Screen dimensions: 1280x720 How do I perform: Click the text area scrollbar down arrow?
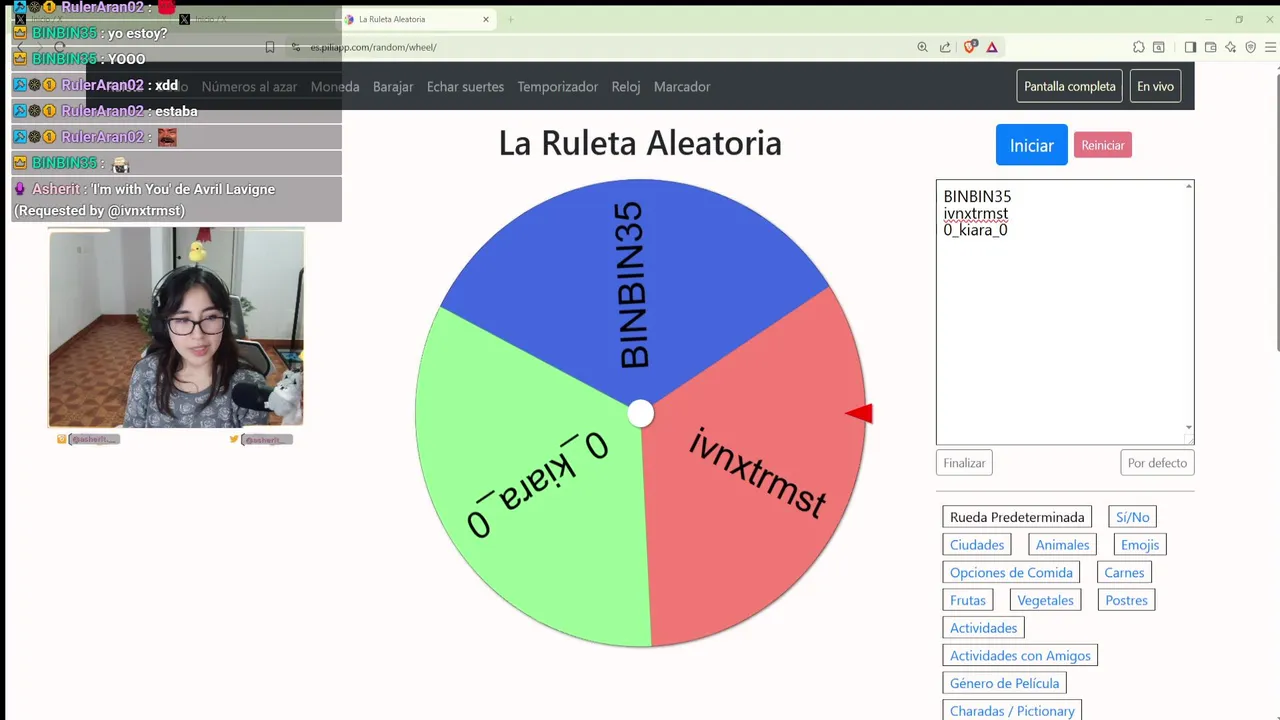pos(1189,427)
